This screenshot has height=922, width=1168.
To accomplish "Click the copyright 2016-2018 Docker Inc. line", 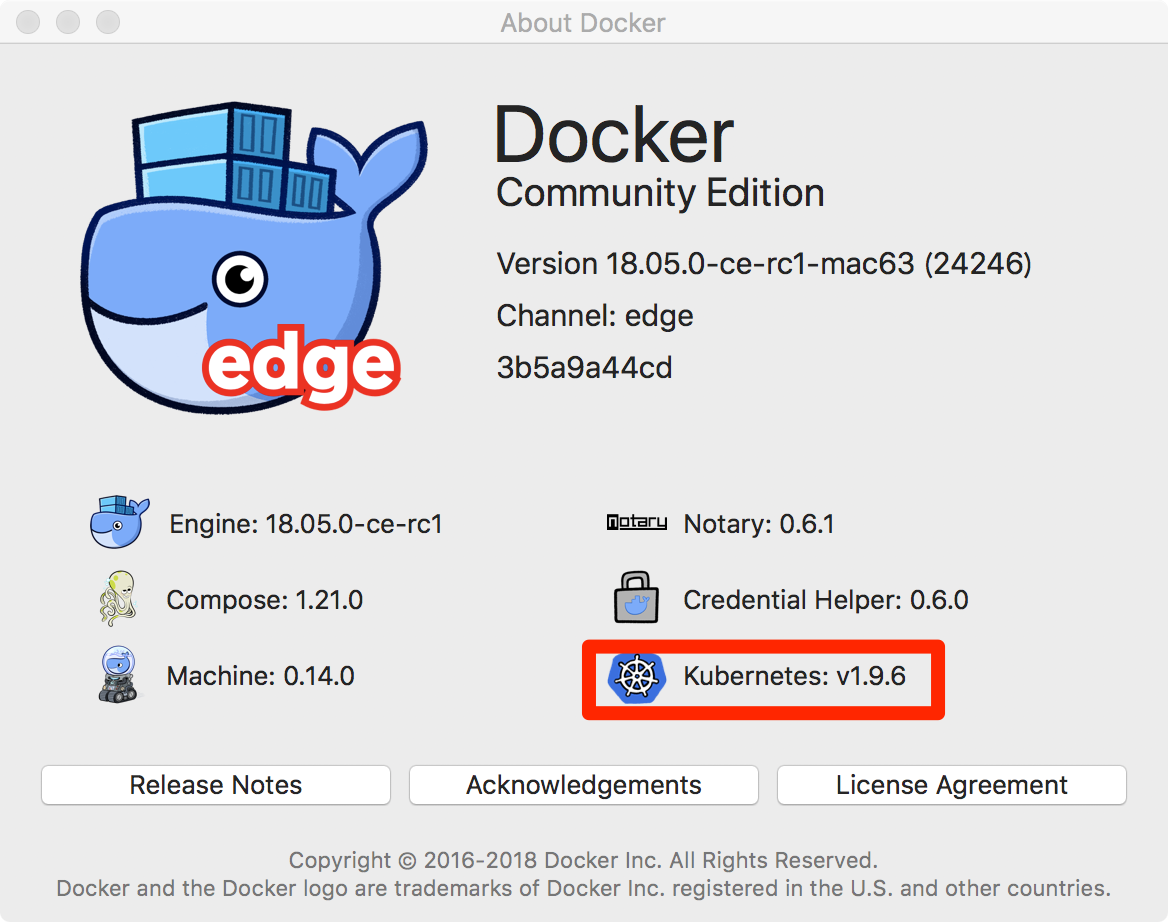I will (x=583, y=860).
